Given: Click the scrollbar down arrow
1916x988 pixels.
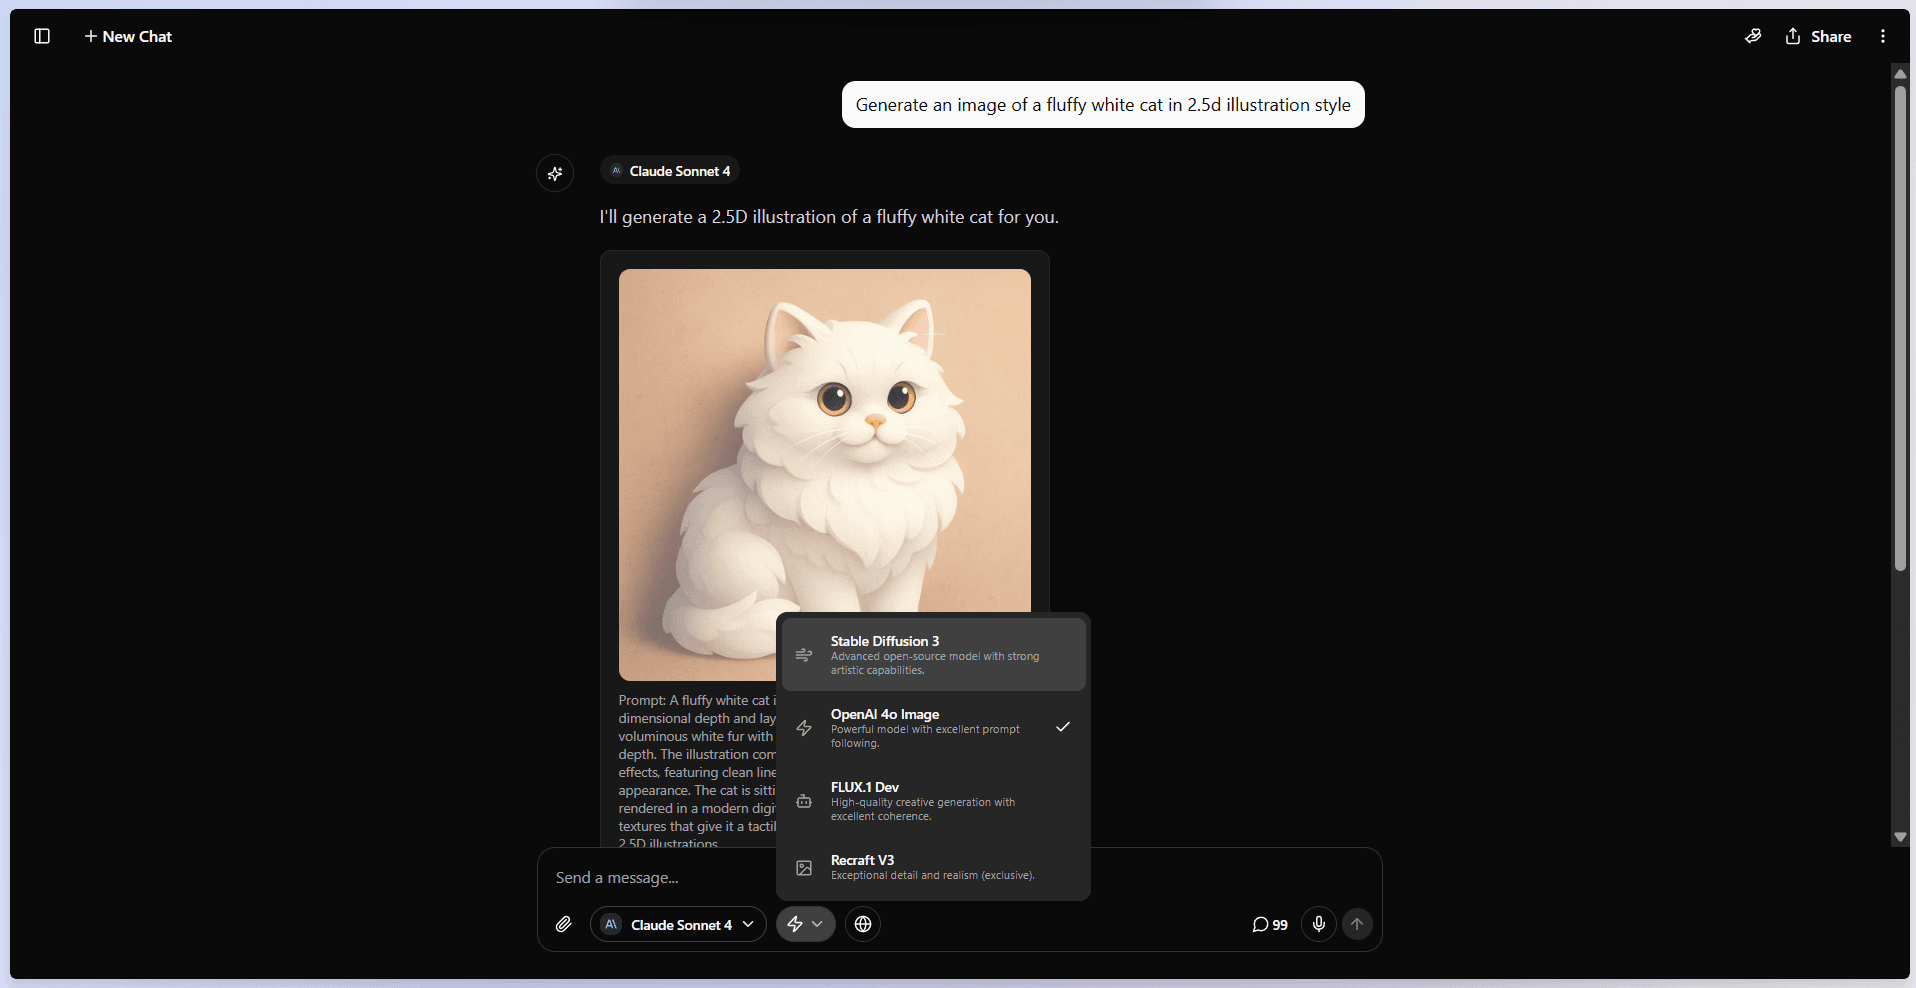Looking at the screenshot, I should pyautogui.click(x=1900, y=838).
